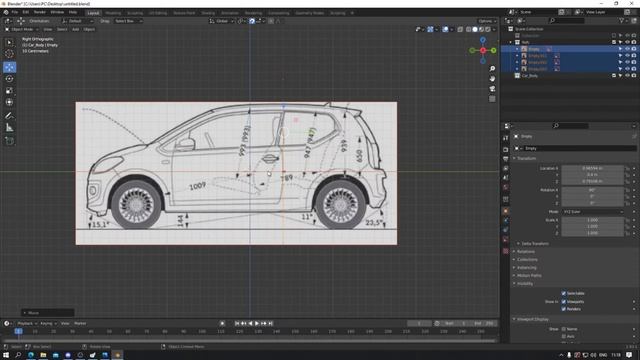
Task: Toggle Show in Renders checkbox
Action: [564, 309]
